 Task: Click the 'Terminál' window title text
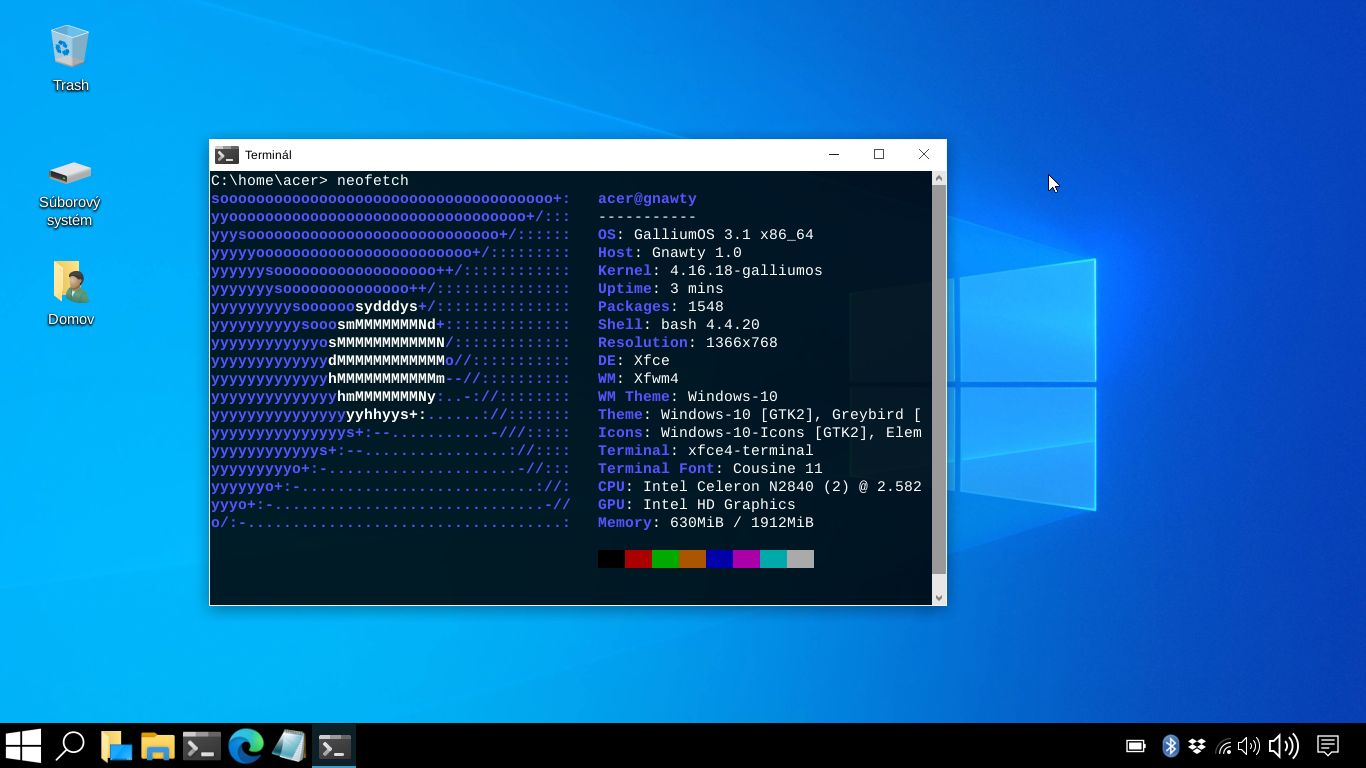(x=268, y=155)
